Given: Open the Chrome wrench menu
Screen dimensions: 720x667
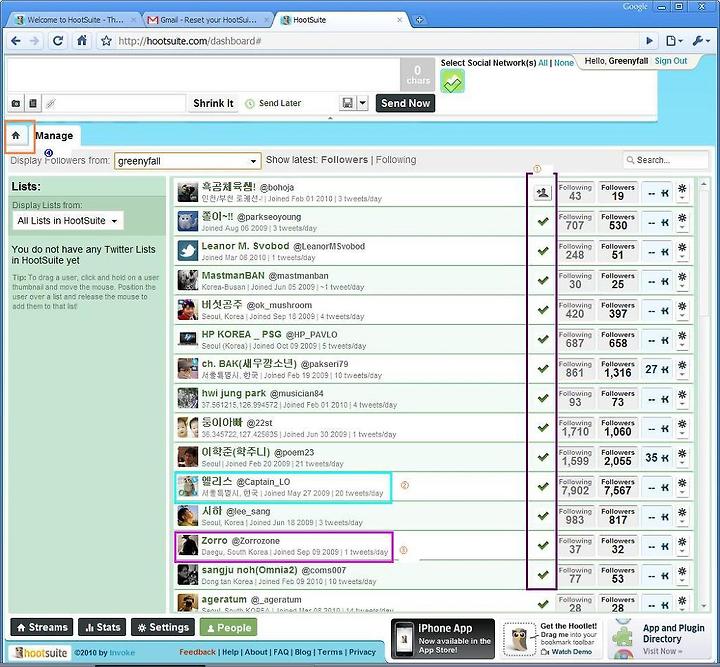Looking at the screenshot, I should coord(701,41).
